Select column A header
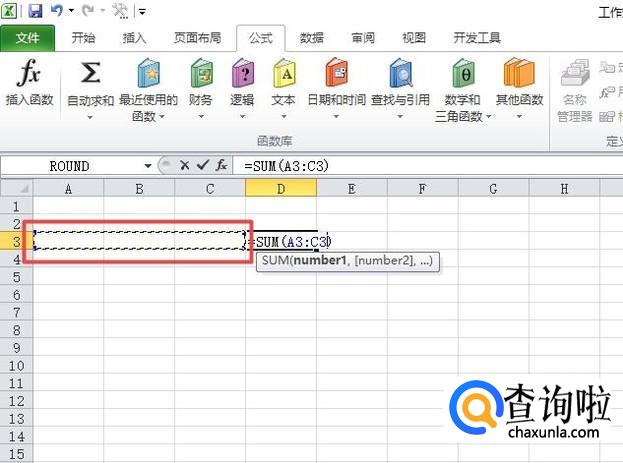This screenshot has height=463, width=623. pos(68,188)
